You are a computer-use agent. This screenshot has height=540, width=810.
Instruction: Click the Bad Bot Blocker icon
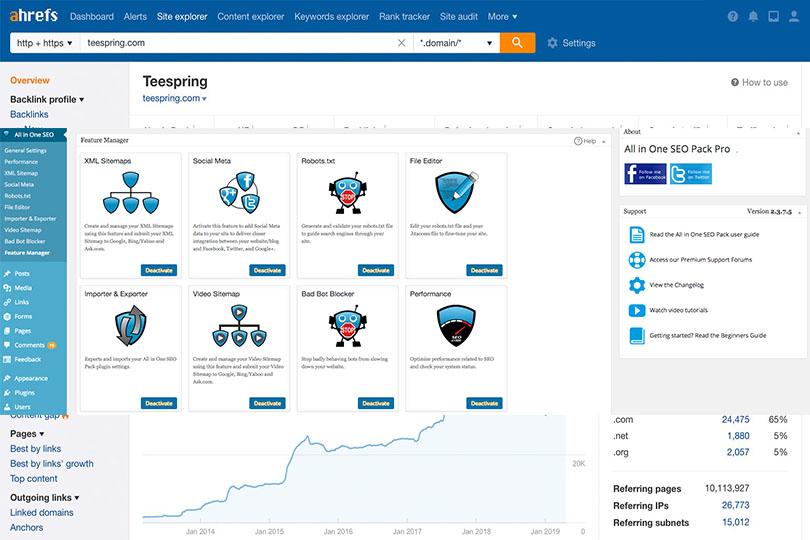348,326
